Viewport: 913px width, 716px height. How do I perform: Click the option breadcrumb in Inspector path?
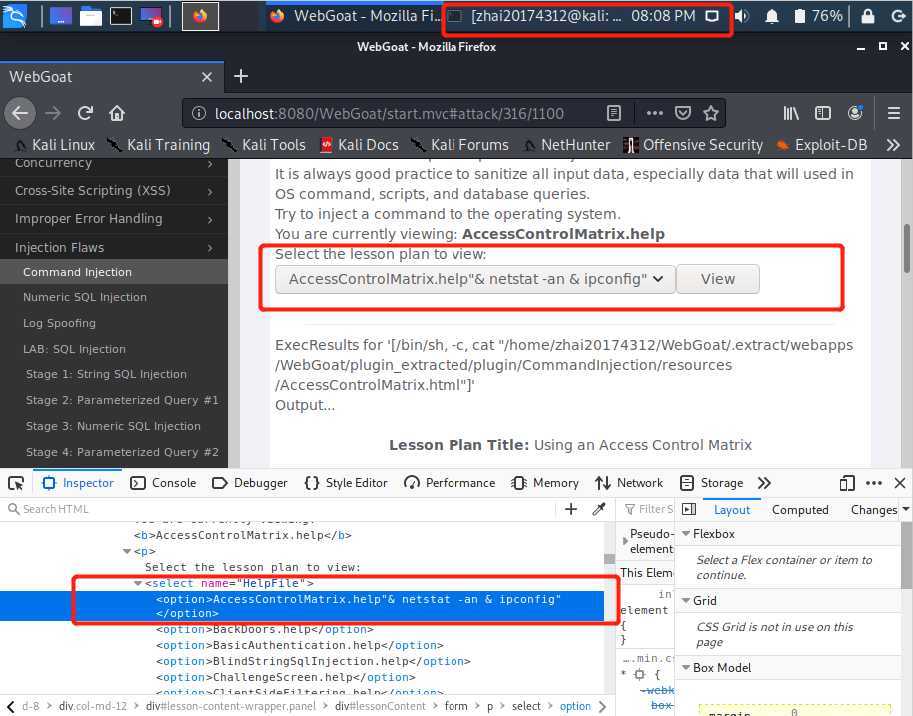pyautogui.click(x=575, y=706)
